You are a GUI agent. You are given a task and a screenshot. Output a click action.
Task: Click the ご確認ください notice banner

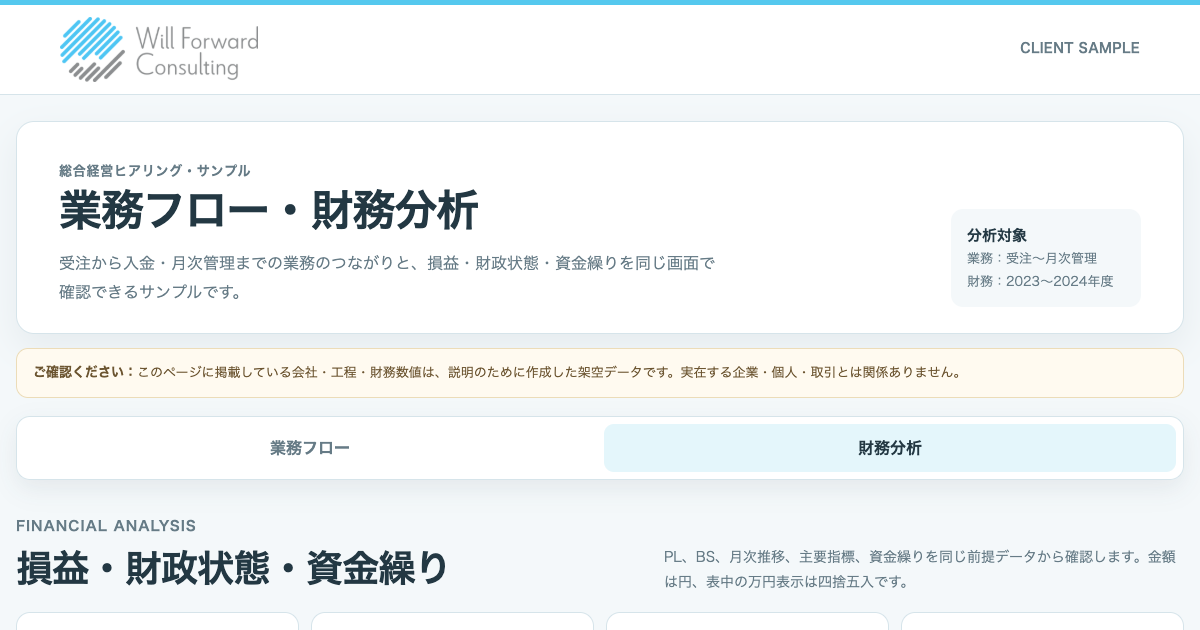coord(600,373)
